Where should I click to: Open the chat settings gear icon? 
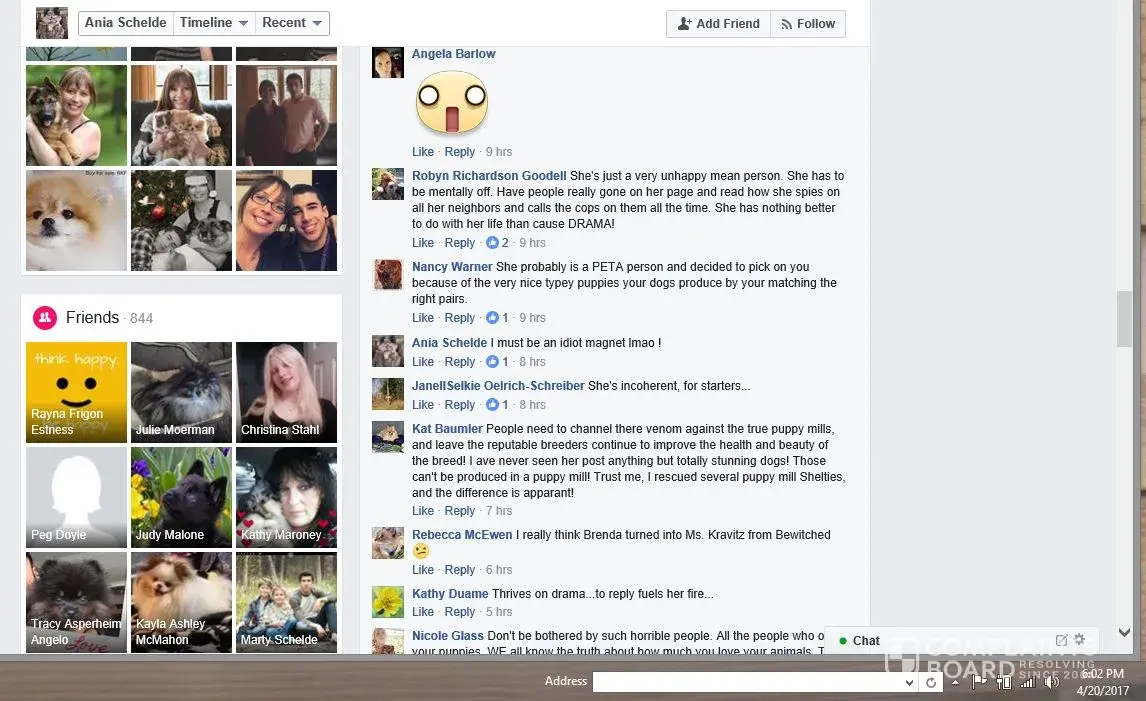click(1079, 640)
